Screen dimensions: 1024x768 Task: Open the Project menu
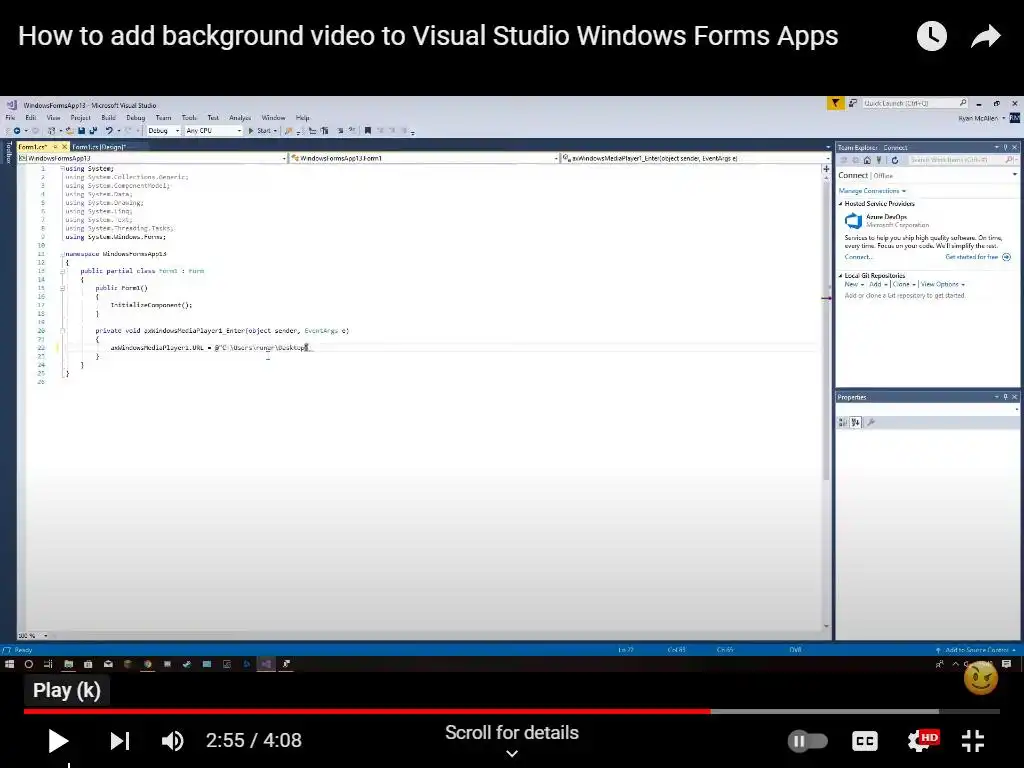(x=80, y=118)
